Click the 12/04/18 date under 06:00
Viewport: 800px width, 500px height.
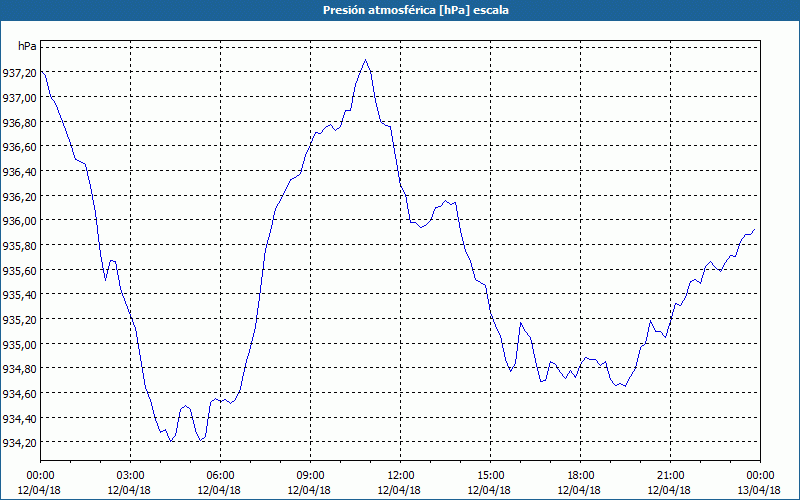coord(219,490)
